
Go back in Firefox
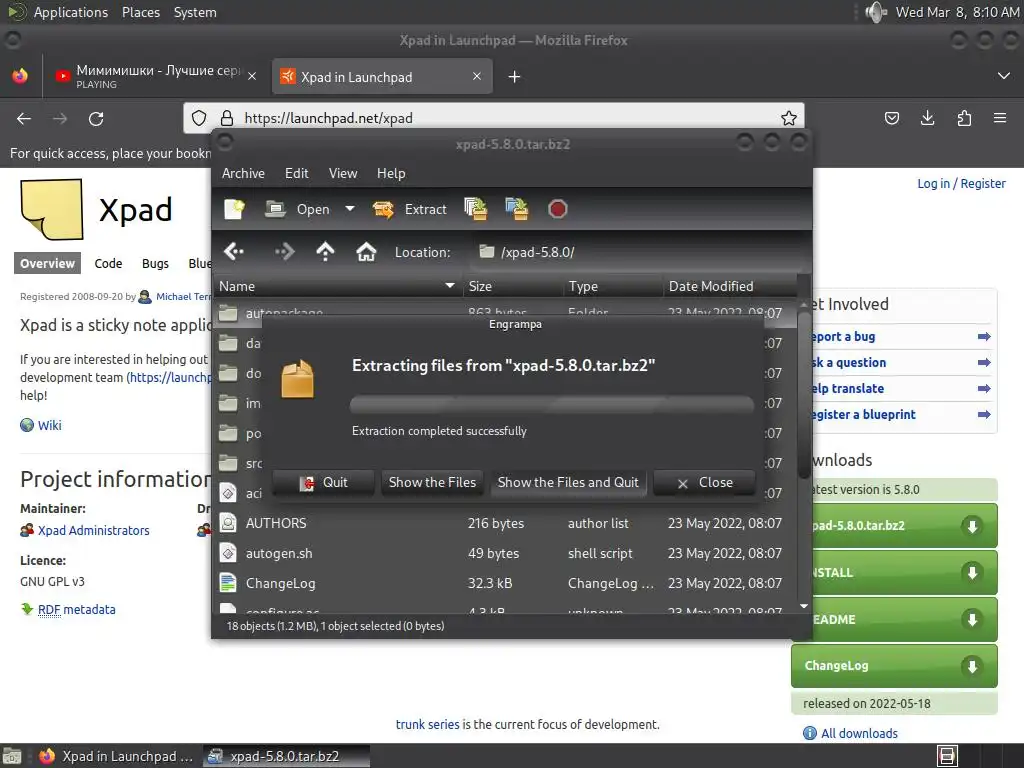point(24,118)
